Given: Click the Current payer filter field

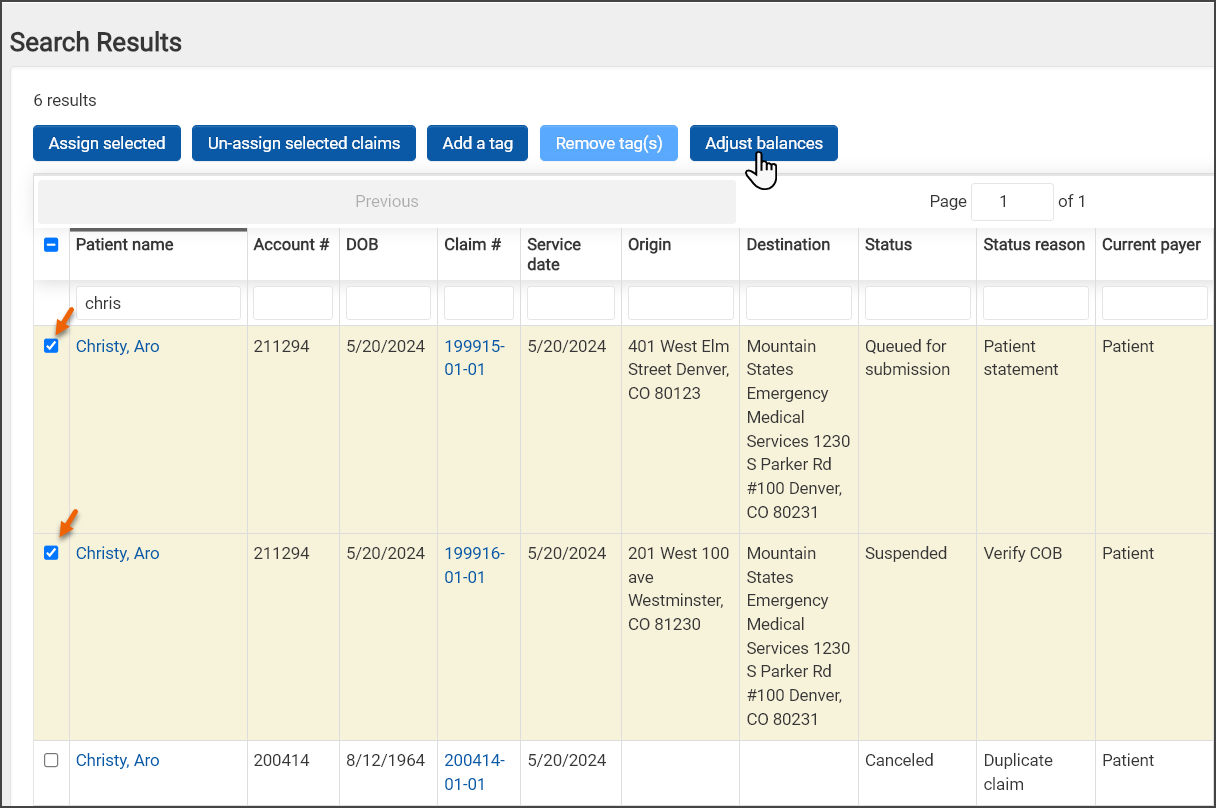Looking at the screenshot, I should tap(1154, 303).
